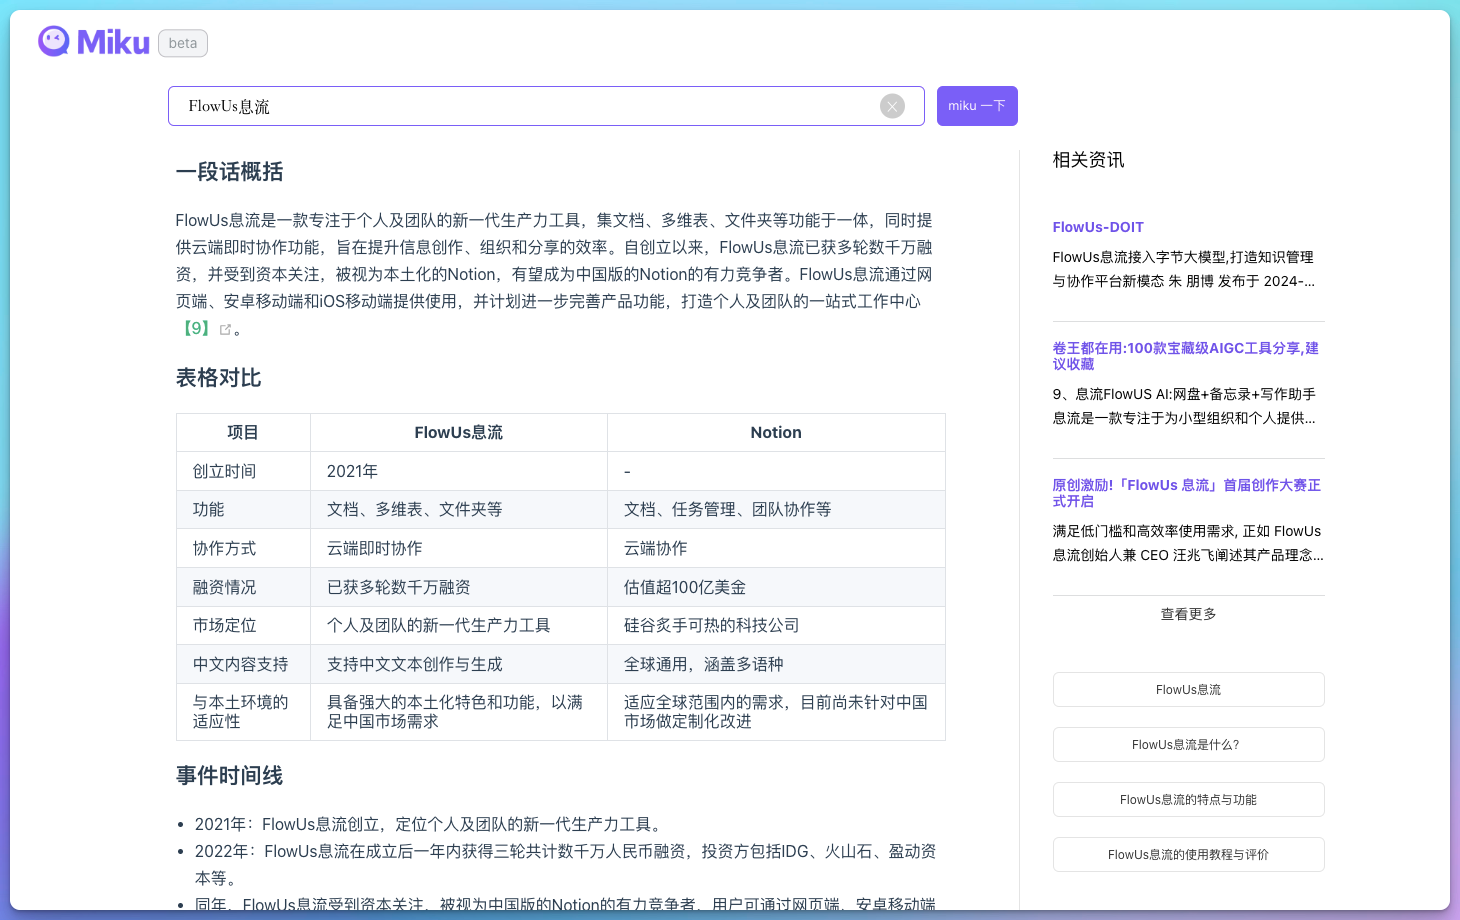Click timeline entry '2021年：FlowUs息流创立'
Image resolution: width=1460 pixels, height=920 pixels.
(x=429, y=825)
